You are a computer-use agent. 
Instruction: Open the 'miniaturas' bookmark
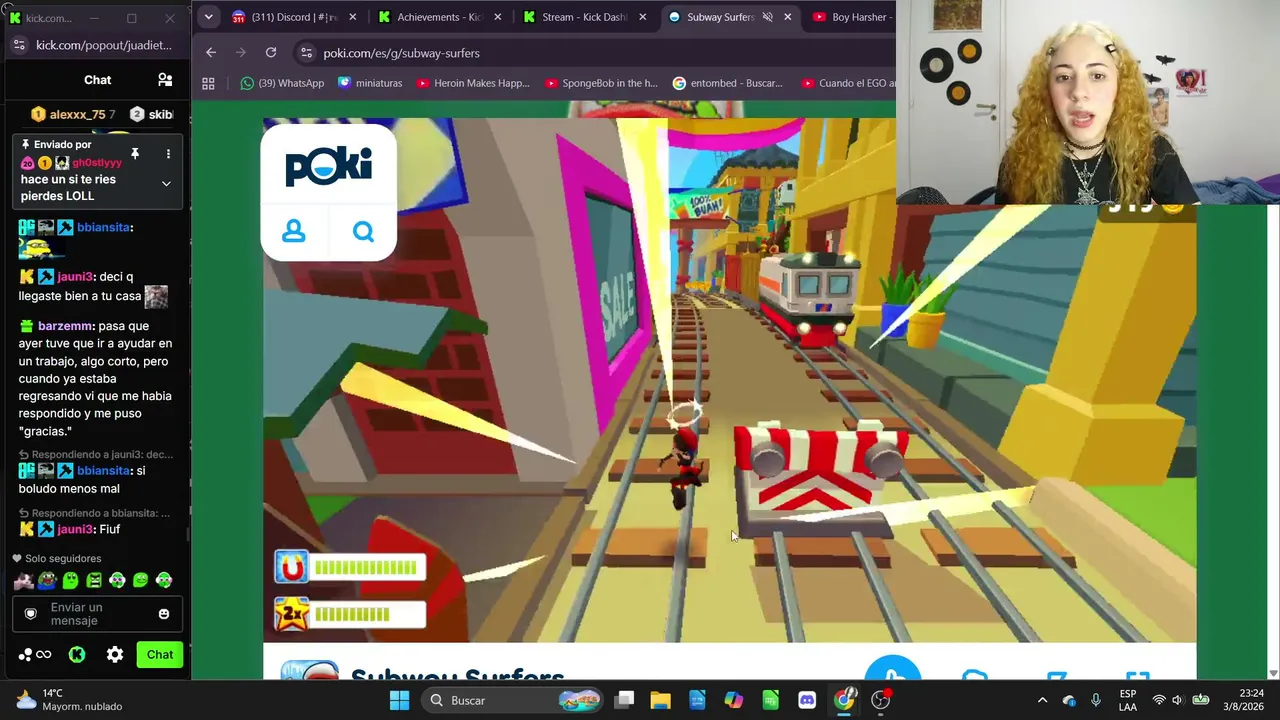[370, 83]
